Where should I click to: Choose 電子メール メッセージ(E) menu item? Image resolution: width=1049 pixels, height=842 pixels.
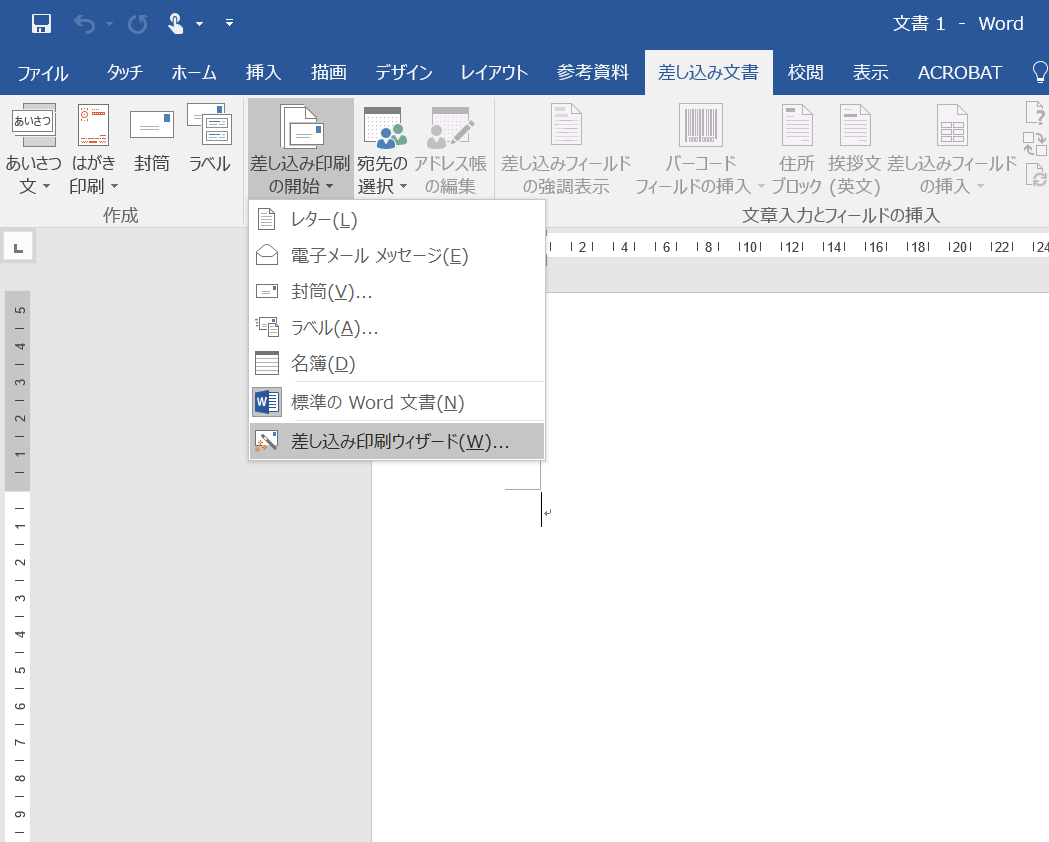397,255
